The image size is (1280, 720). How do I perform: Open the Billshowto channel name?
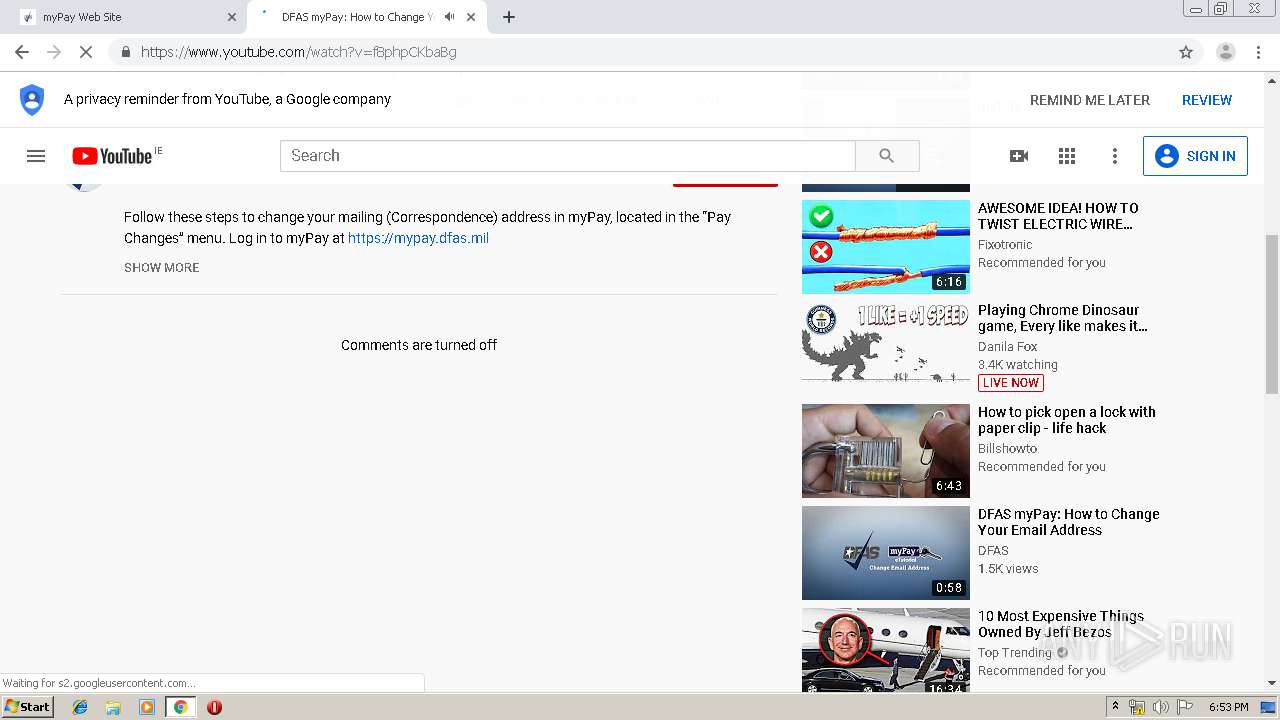tap(1007, 448)
